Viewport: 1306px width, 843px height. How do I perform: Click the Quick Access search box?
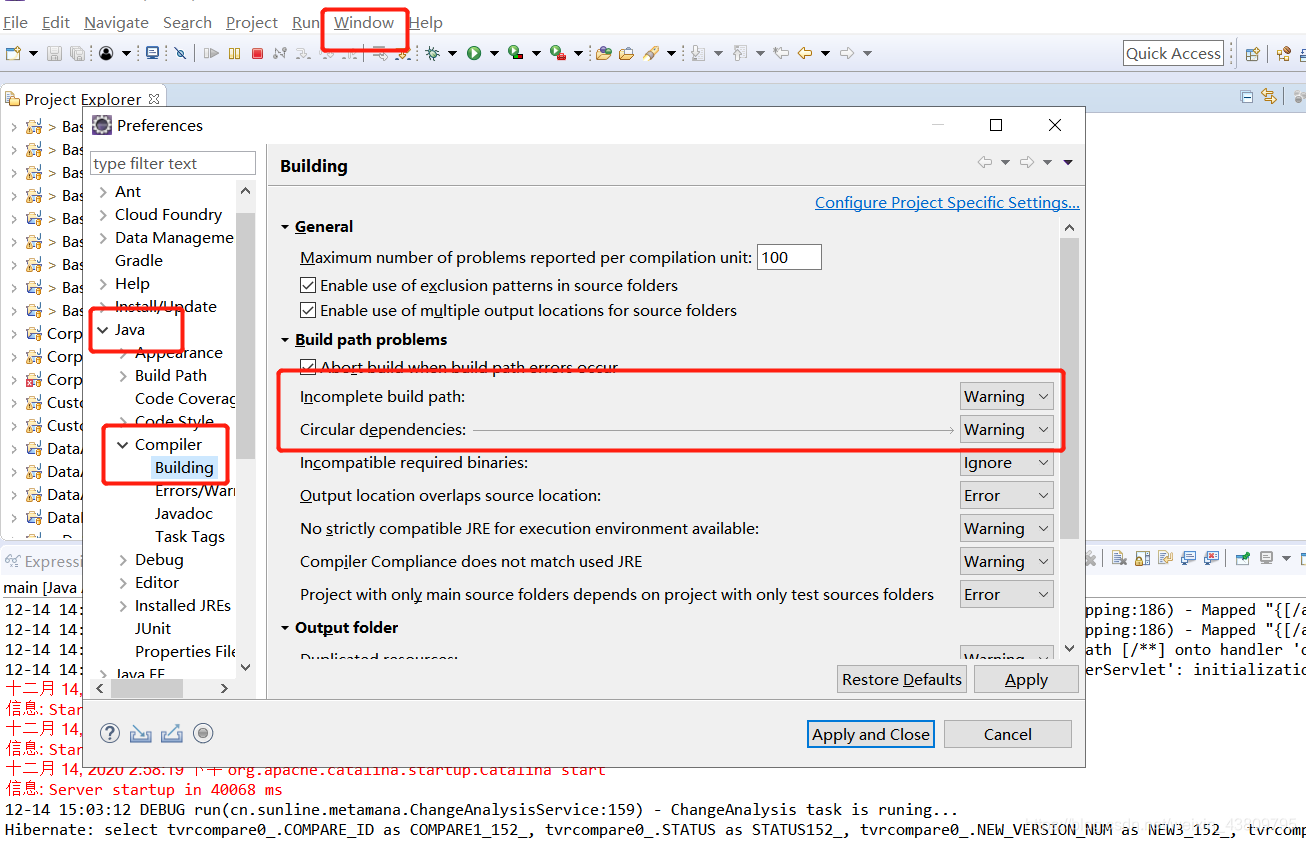pyautogui.click(x=1174, y=54)
